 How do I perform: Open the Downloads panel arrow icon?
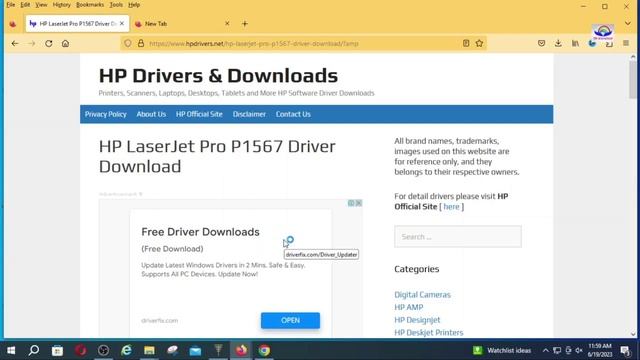click(558, 43)
